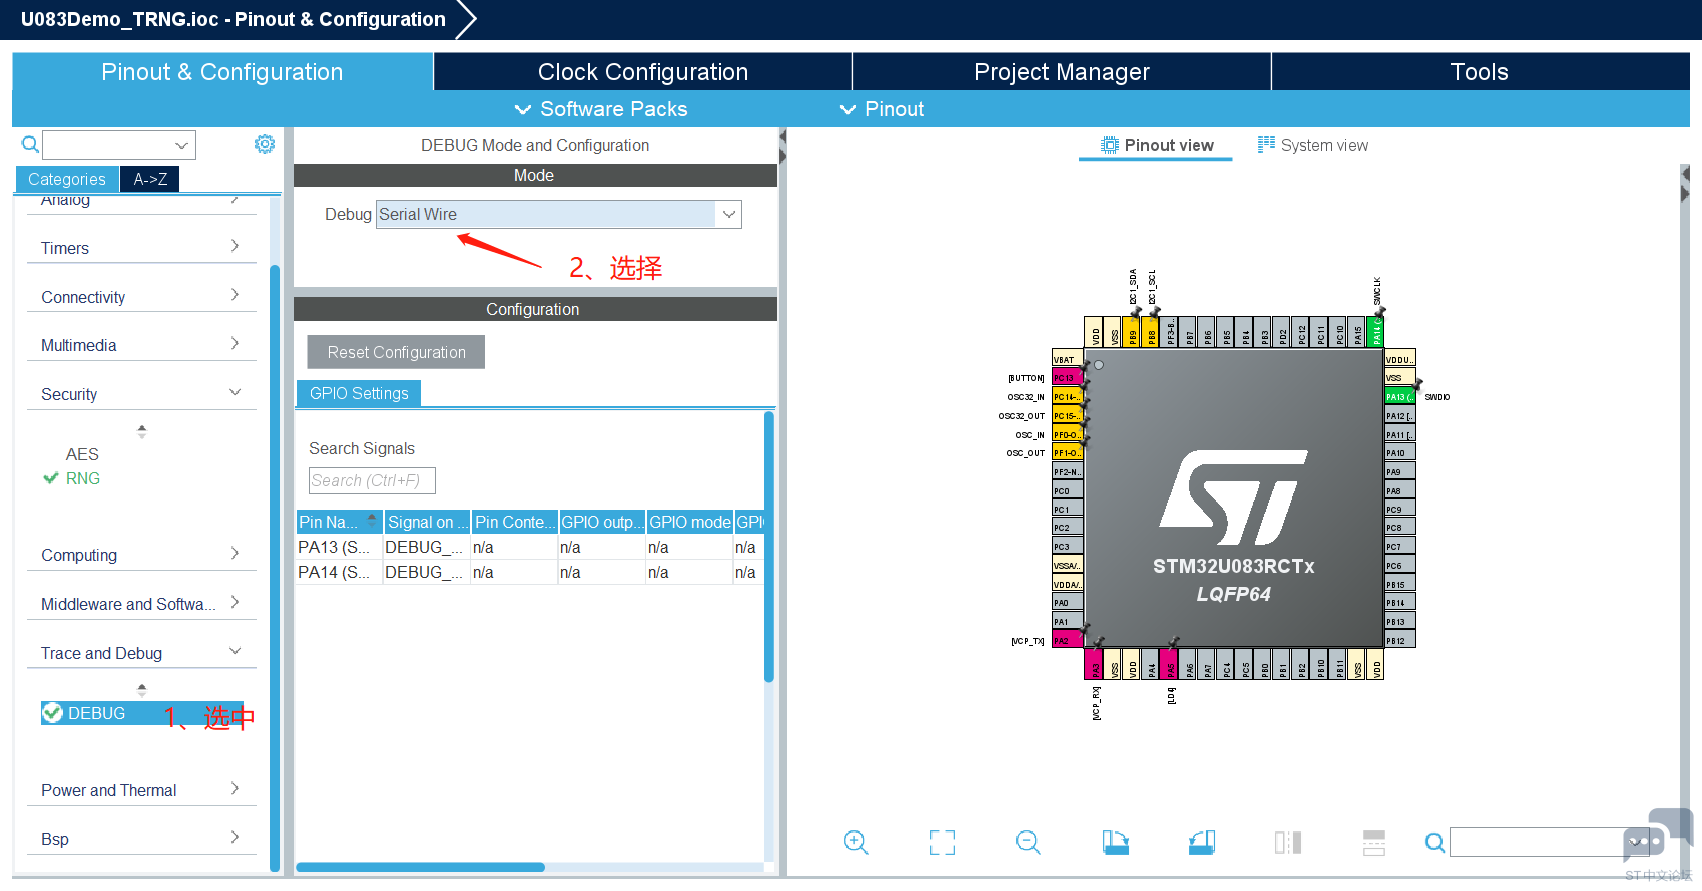This screenshot has width=1702, height=891.
Task: Open the category search combo dropdown
Action: [181, 145]
